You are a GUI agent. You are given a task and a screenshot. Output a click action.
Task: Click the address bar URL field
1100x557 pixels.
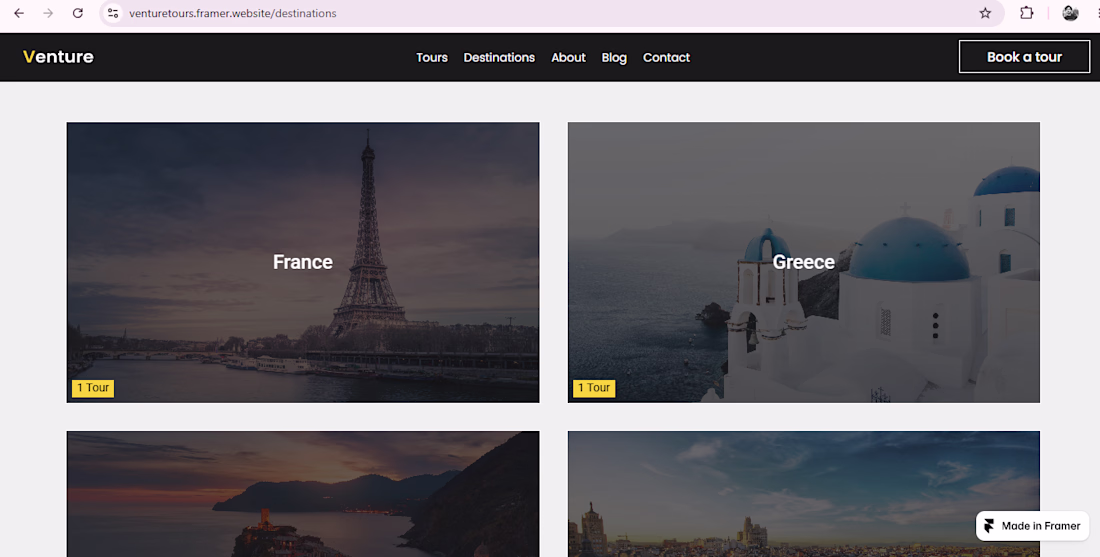[x=551, y=13]
